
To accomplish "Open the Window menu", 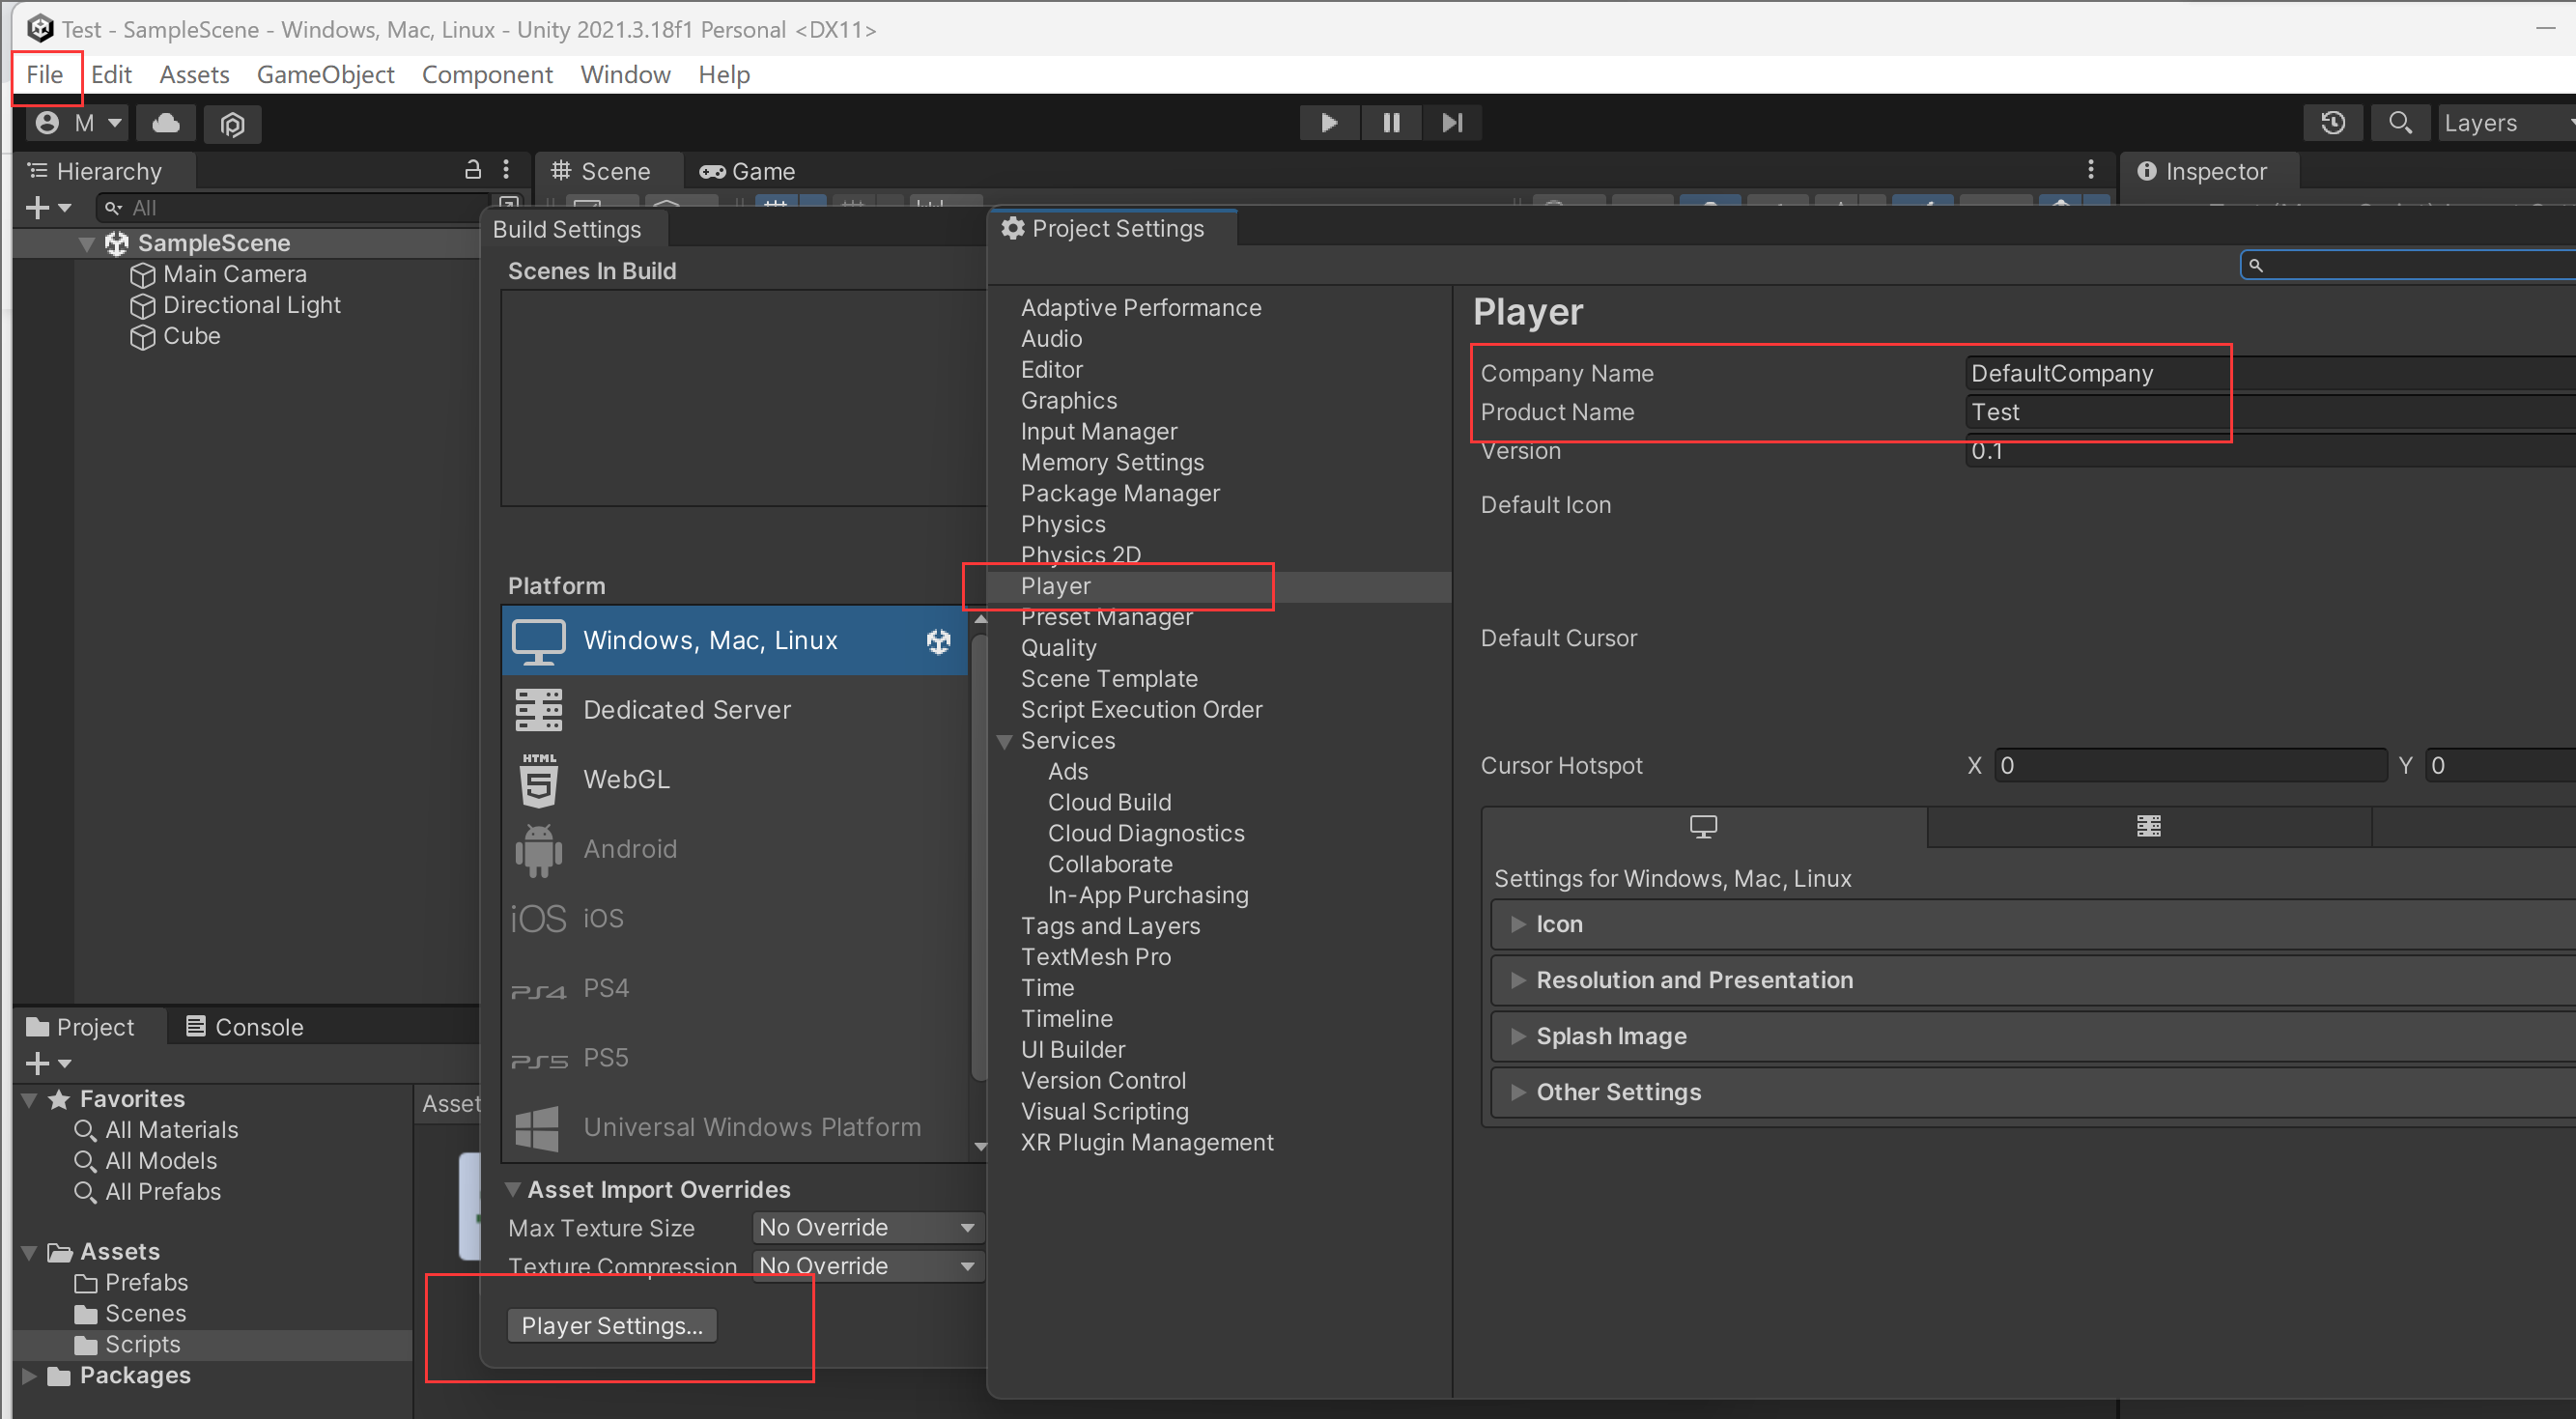I will coord(625,74).
